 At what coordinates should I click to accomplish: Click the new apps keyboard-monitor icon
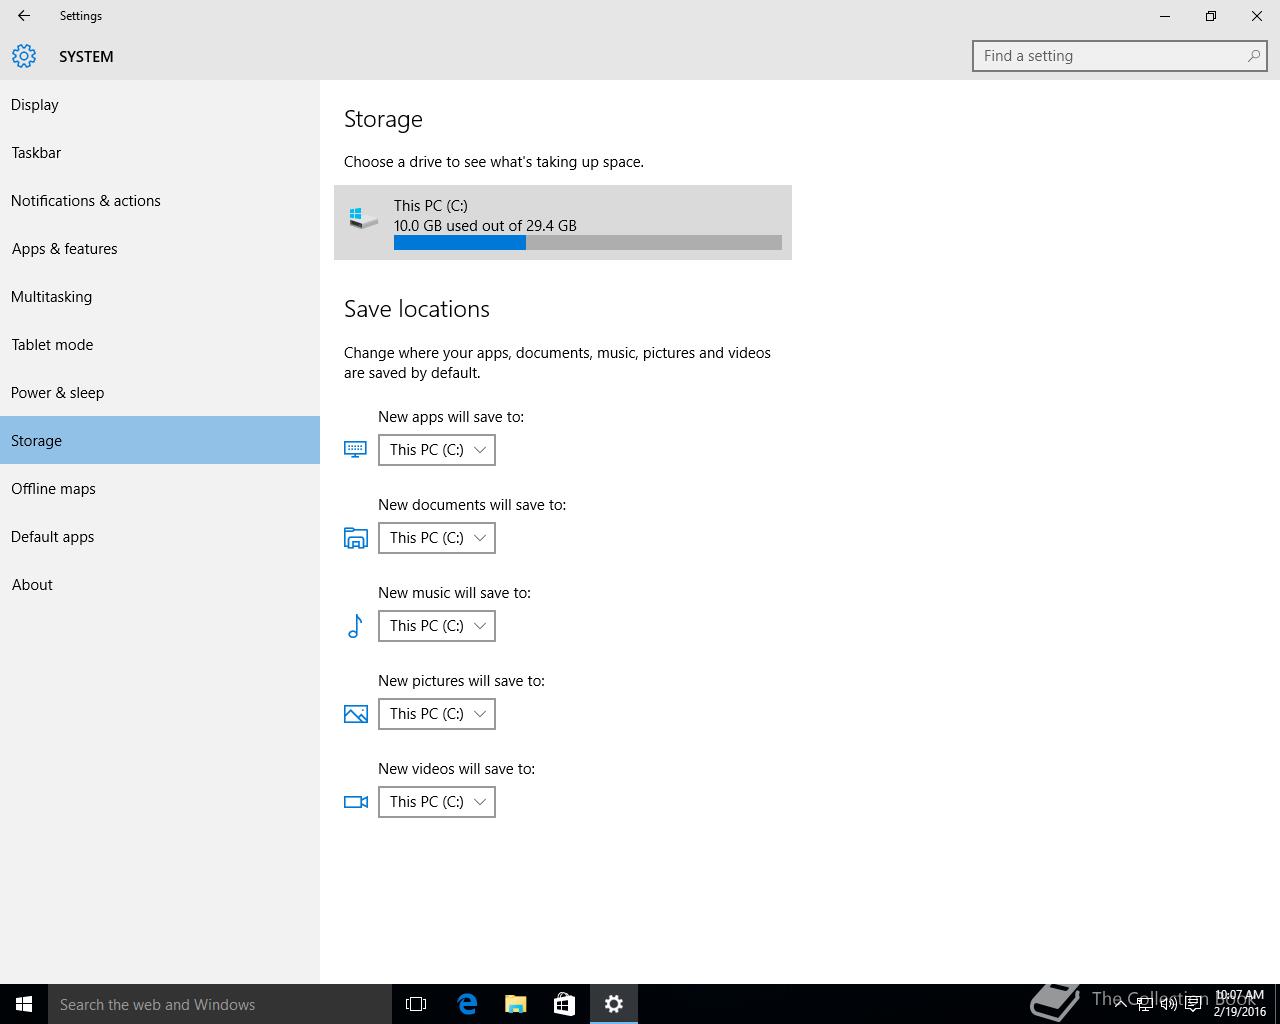[355, 450]
